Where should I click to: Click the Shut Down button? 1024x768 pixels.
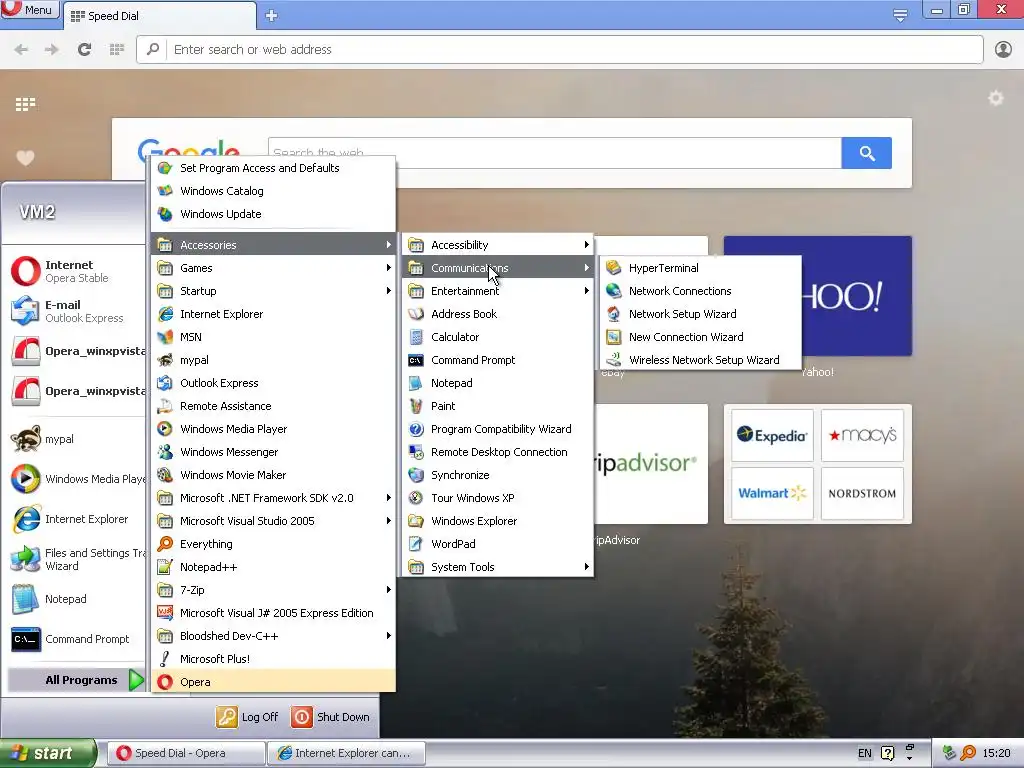[331, 716]
